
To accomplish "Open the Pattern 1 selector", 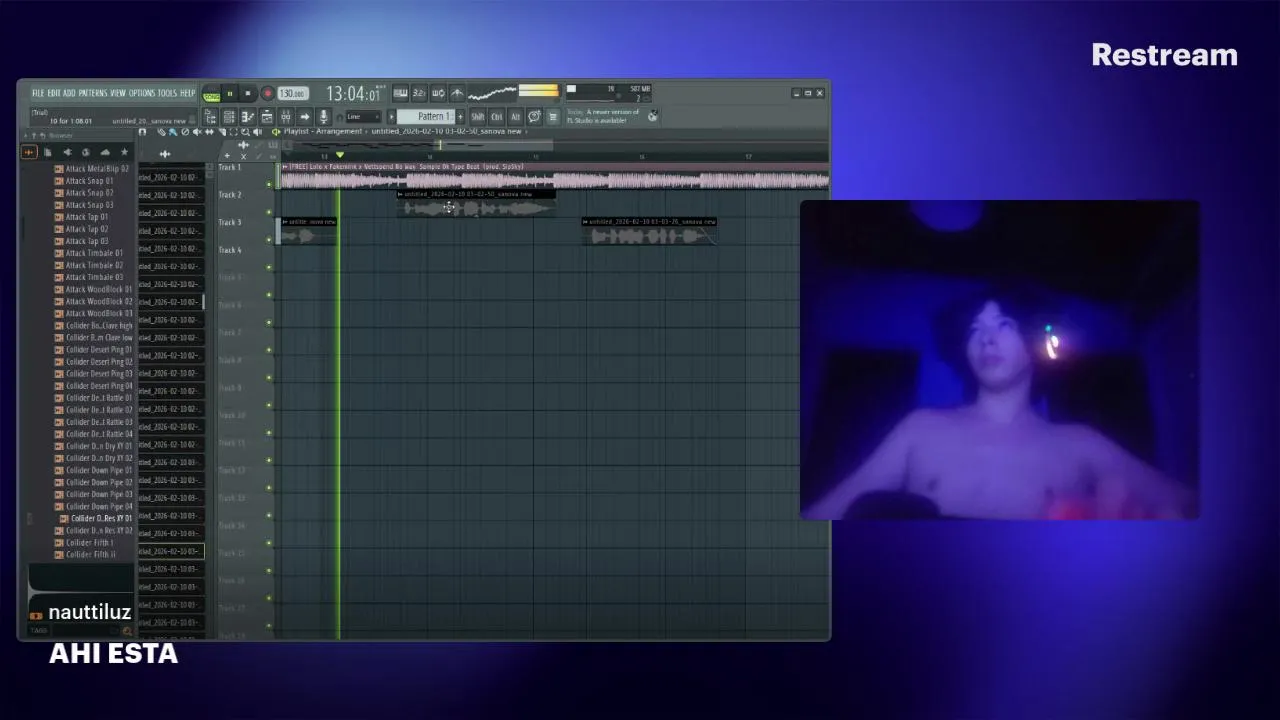I will (426, 116).
